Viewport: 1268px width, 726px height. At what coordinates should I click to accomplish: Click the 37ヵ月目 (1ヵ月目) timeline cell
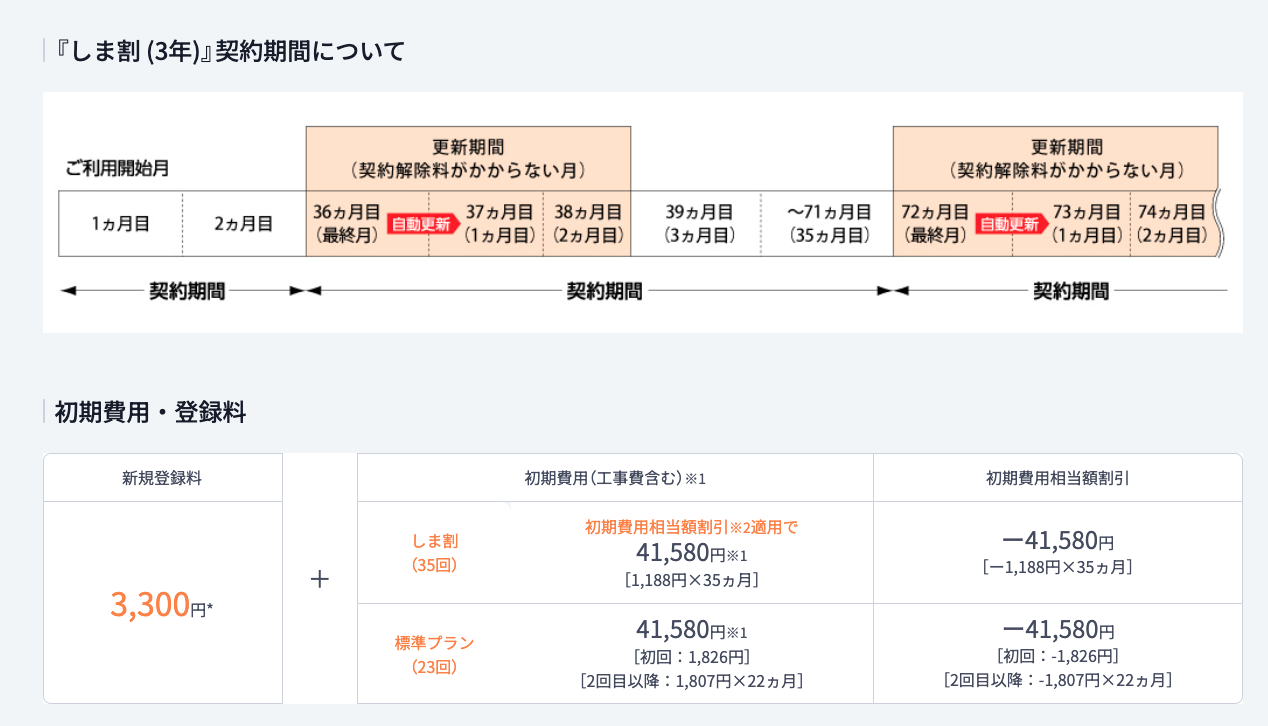click(501, 224)
